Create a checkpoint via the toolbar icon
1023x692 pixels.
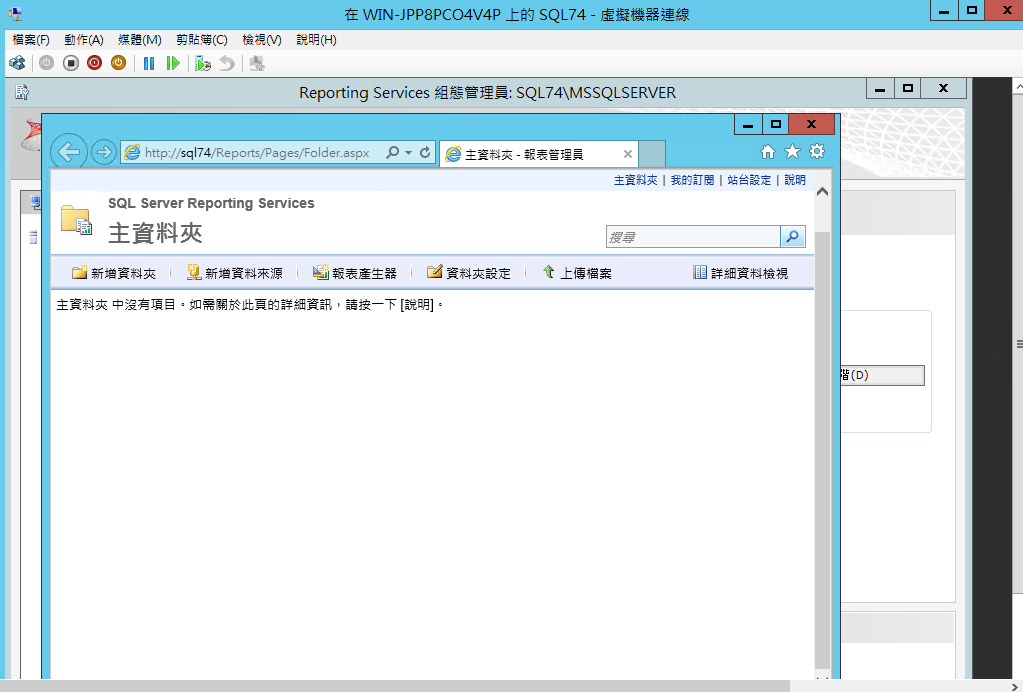click(203, 63)
